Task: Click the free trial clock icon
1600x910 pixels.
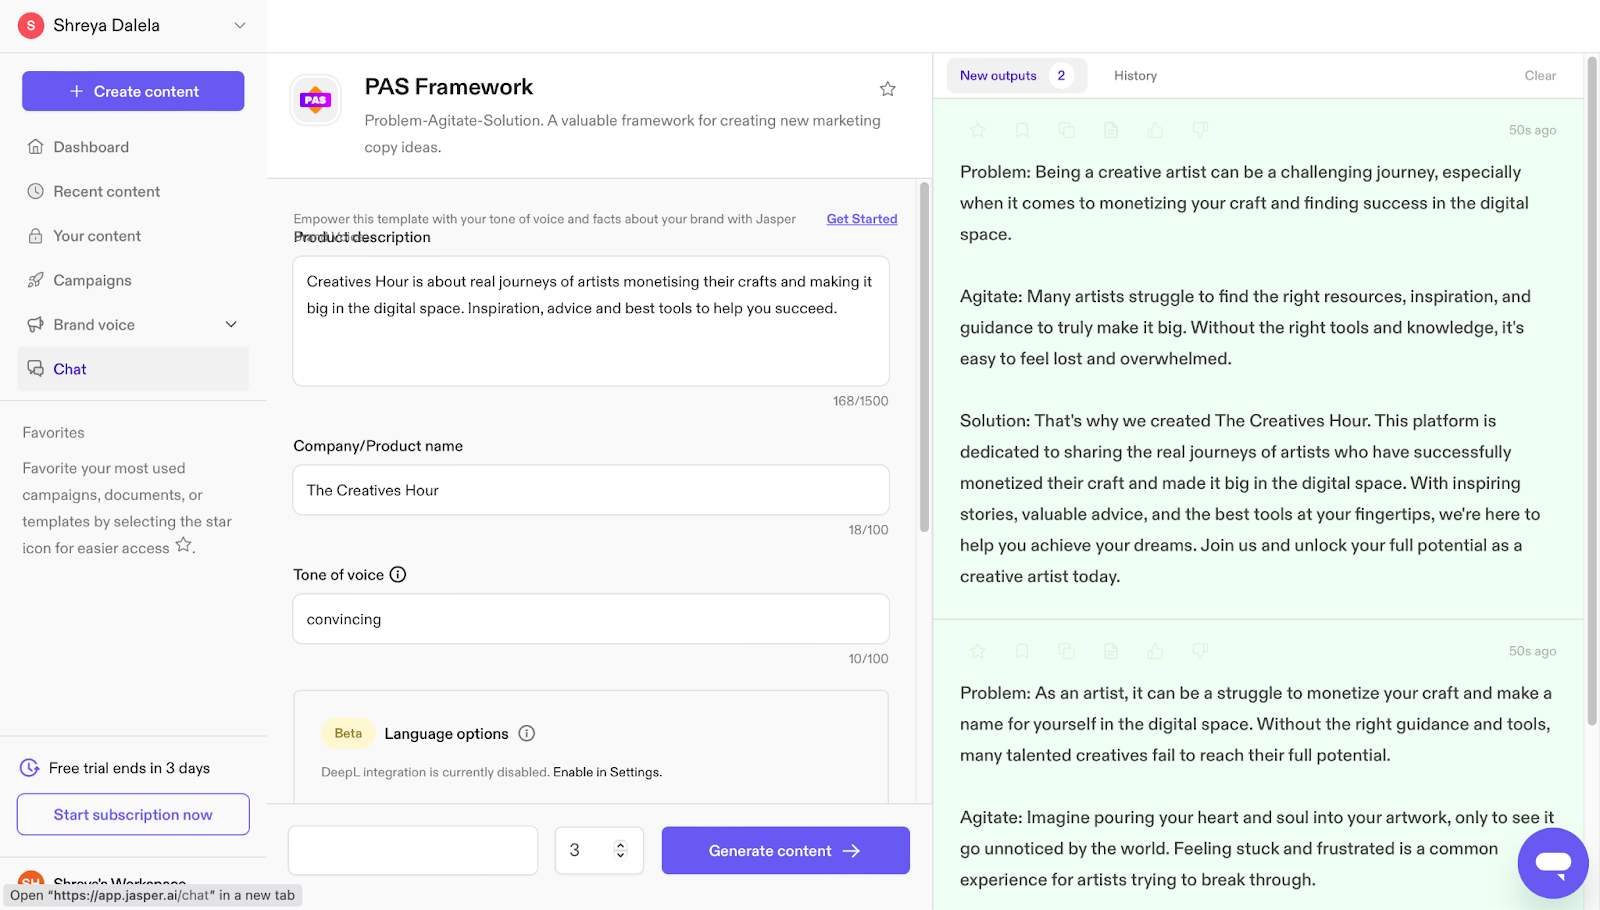Action: pos(30,768)
